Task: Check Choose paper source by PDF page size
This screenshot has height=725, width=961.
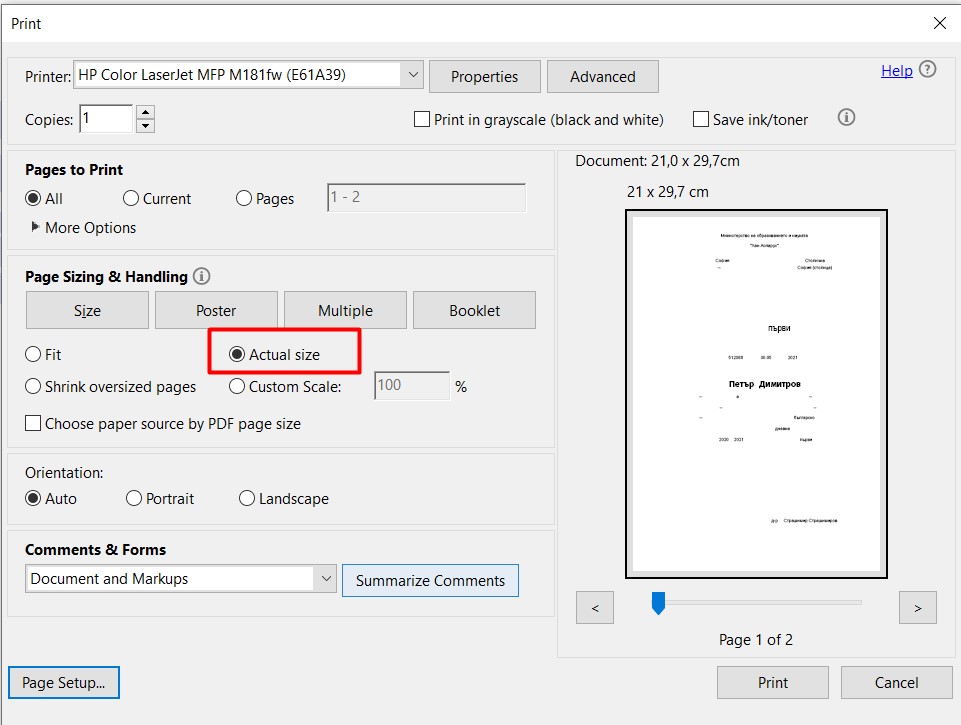Action: tap(33, 423)
